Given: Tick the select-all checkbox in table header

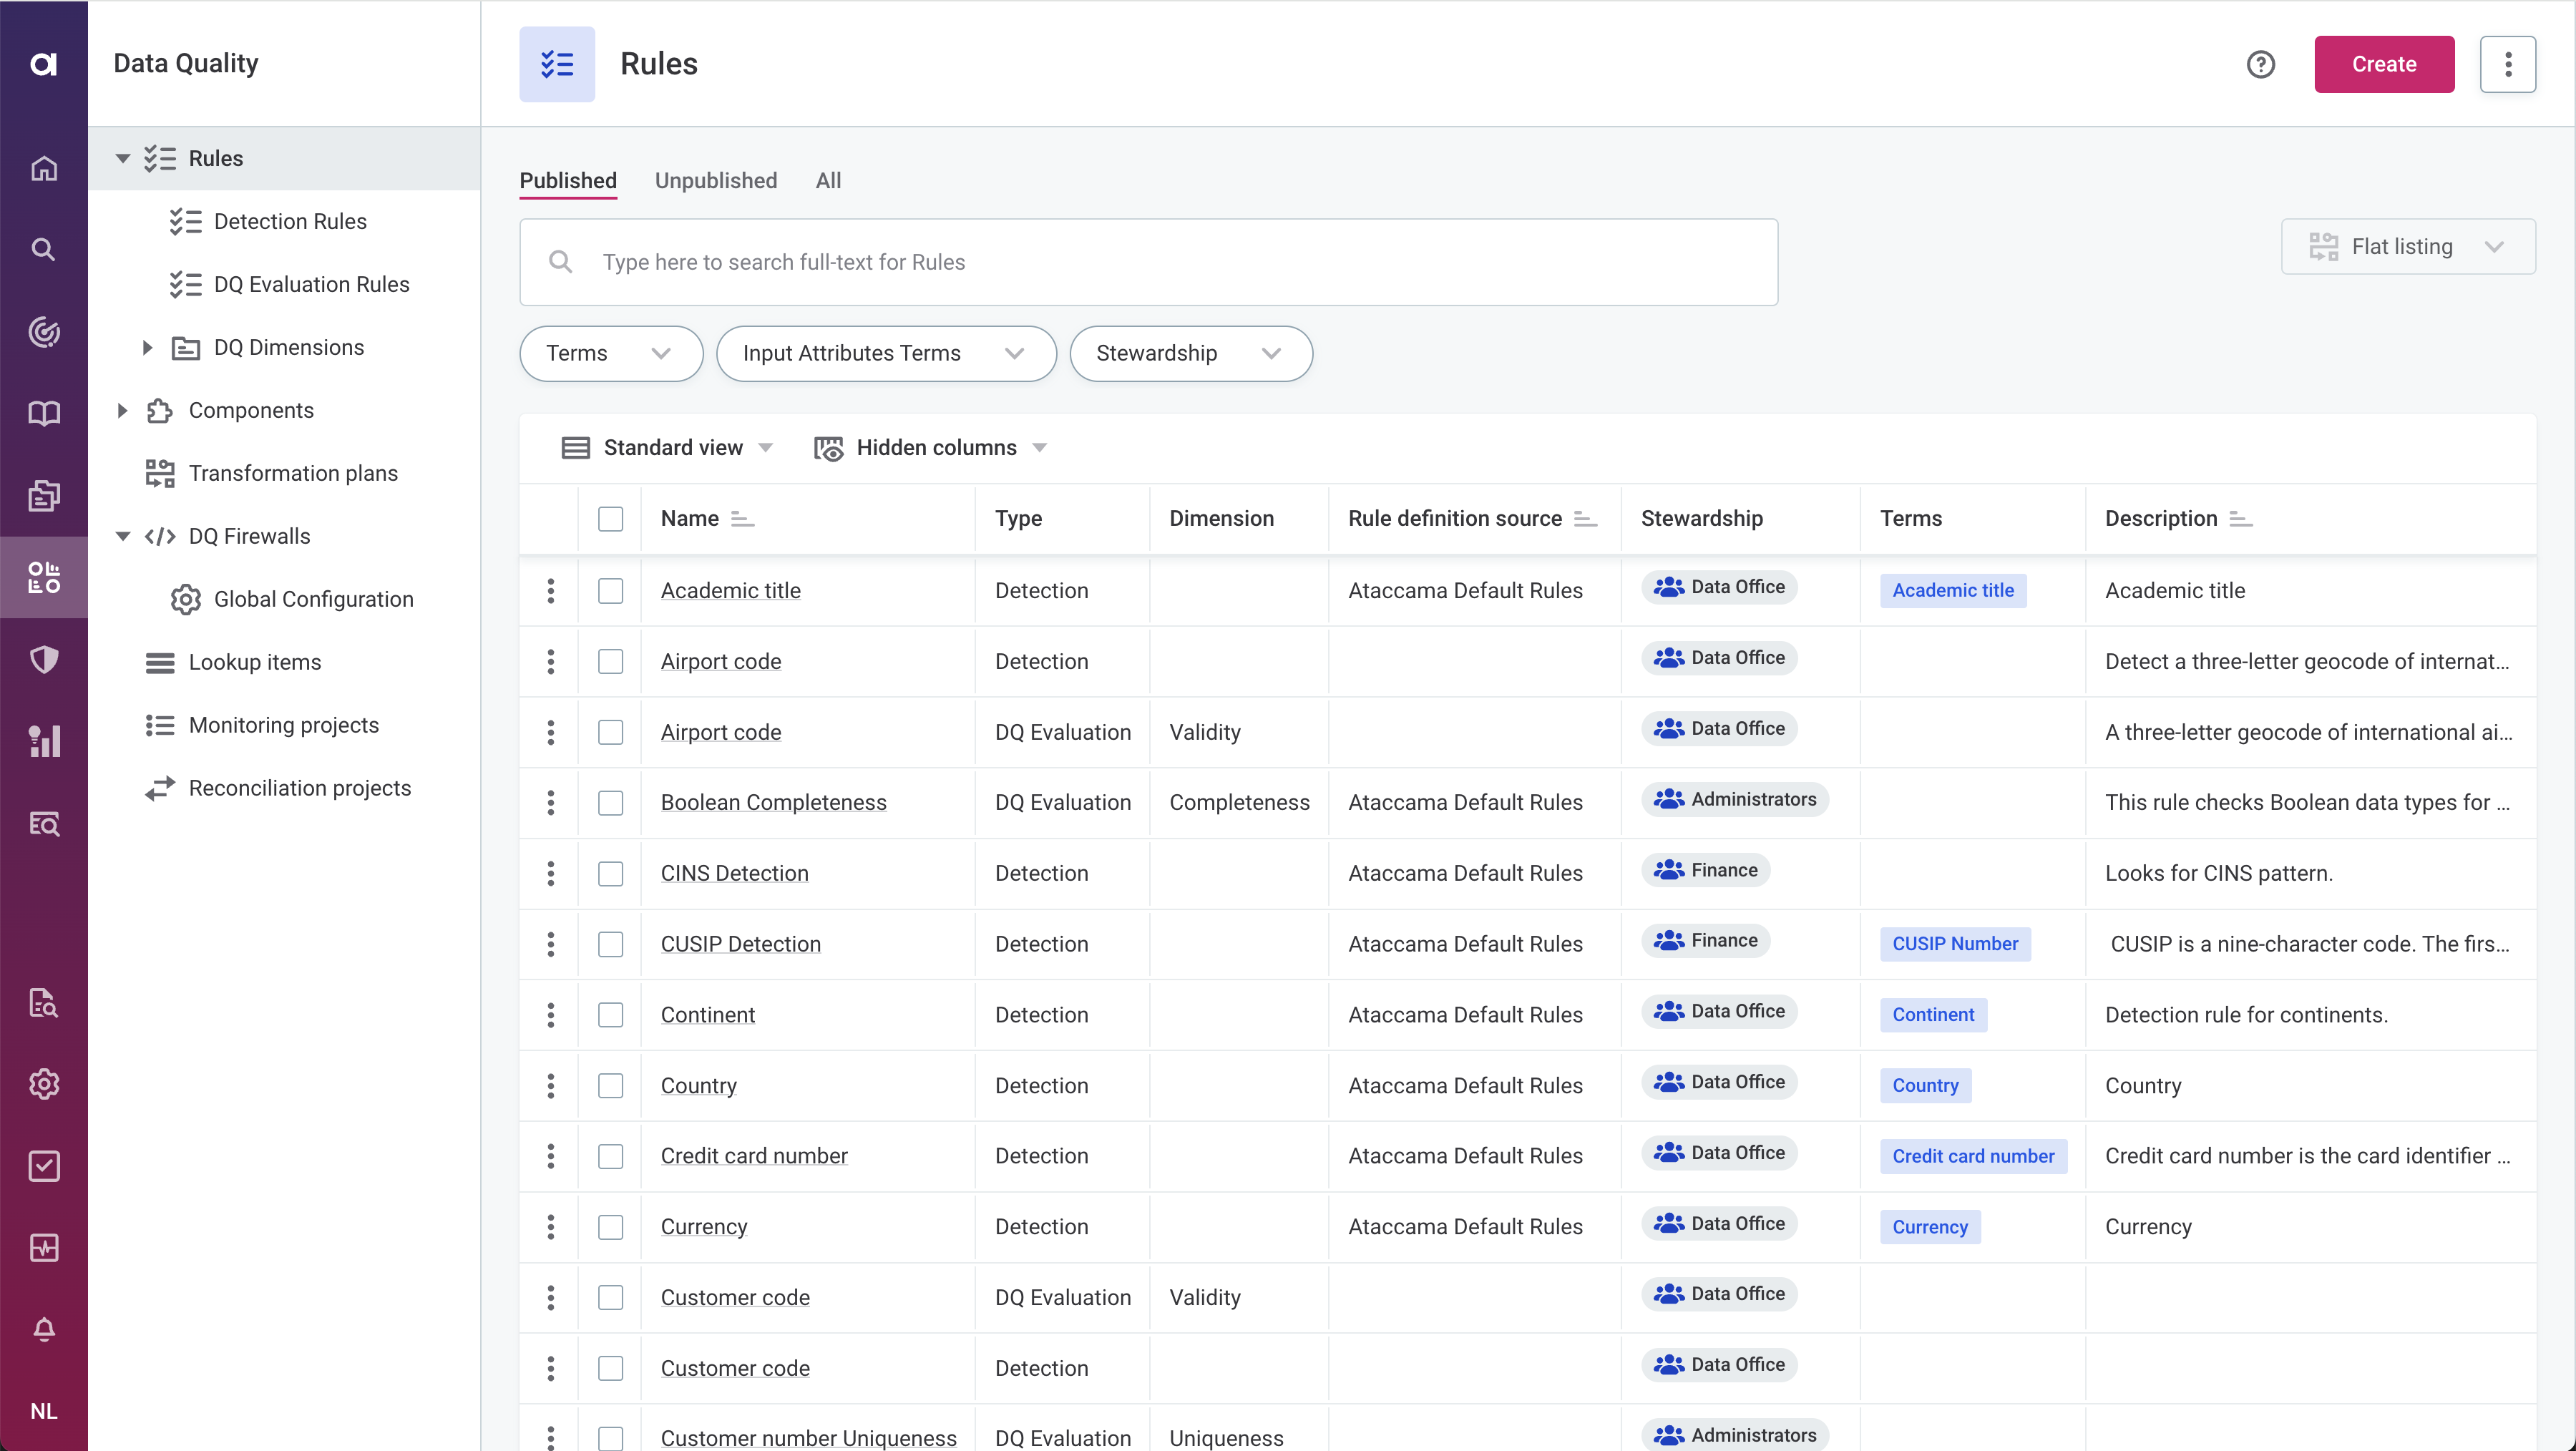Looking at the screenshot, I should tap(610, 518).
